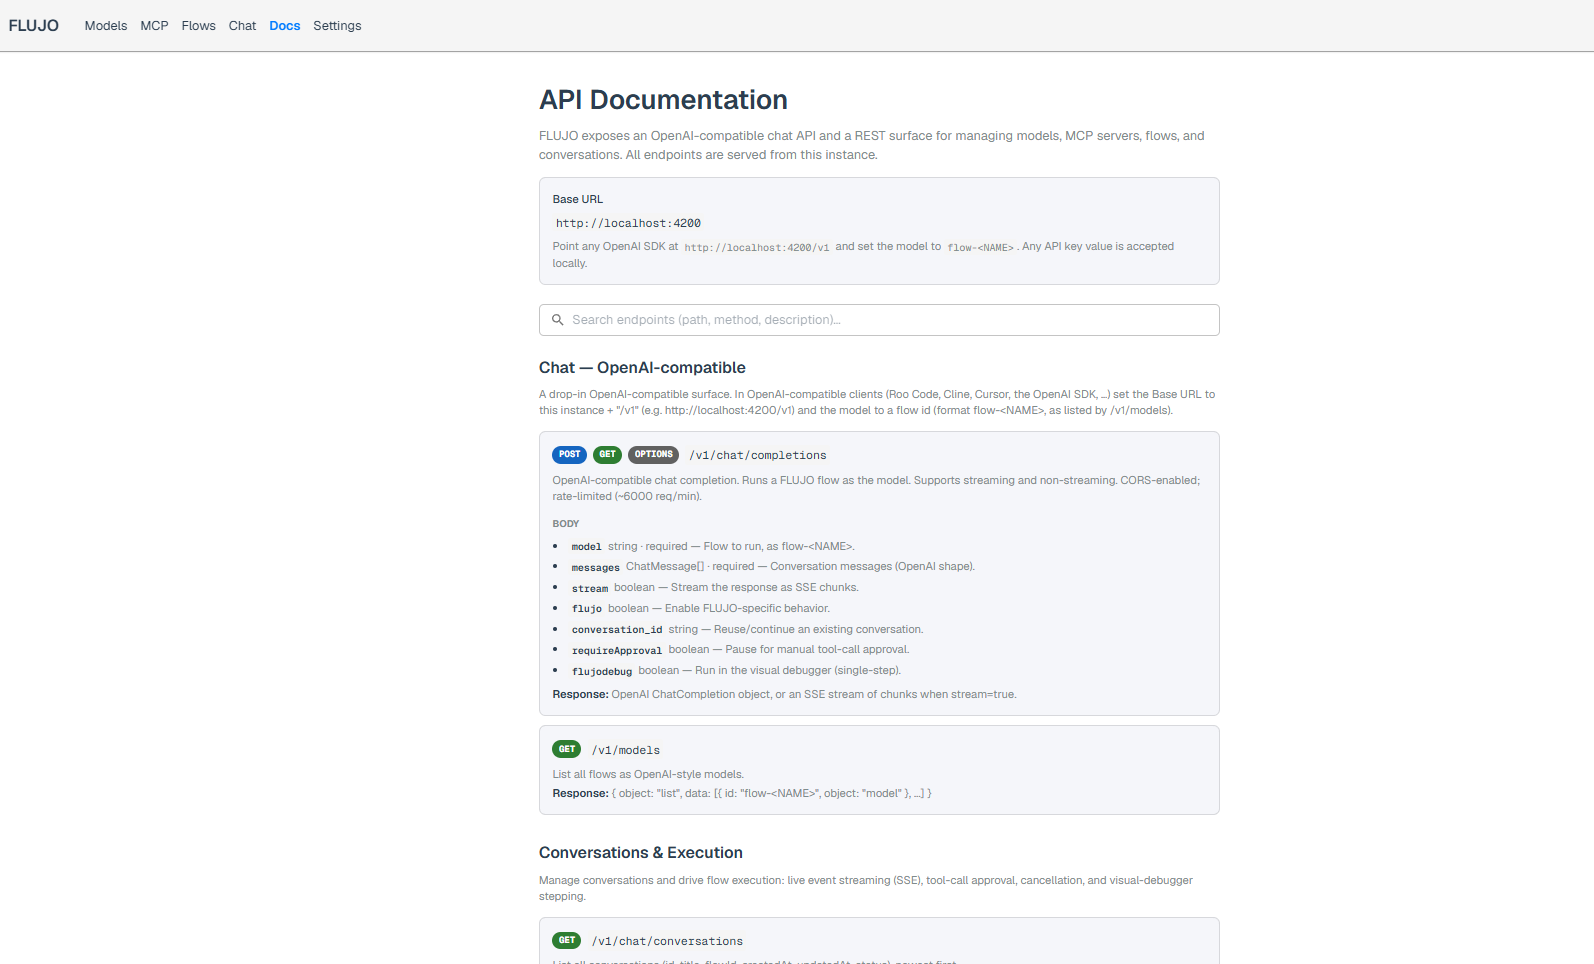
Task: Click the magnifier icon in search box
Action: (558, 320)
